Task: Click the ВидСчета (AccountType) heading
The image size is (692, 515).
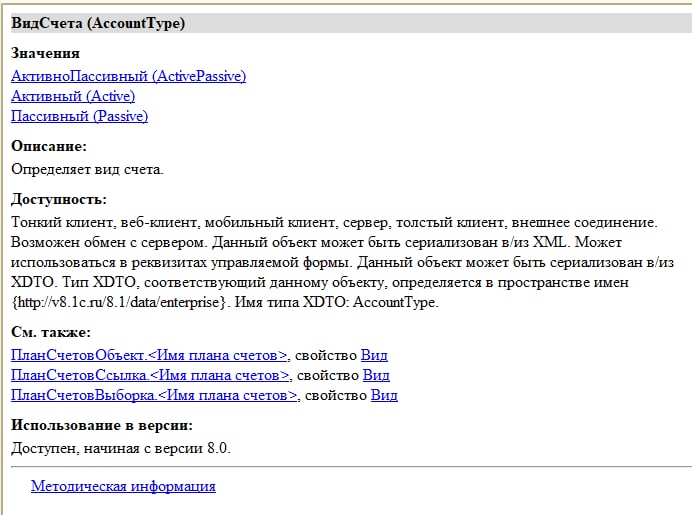Action: [x=98, y=23]
